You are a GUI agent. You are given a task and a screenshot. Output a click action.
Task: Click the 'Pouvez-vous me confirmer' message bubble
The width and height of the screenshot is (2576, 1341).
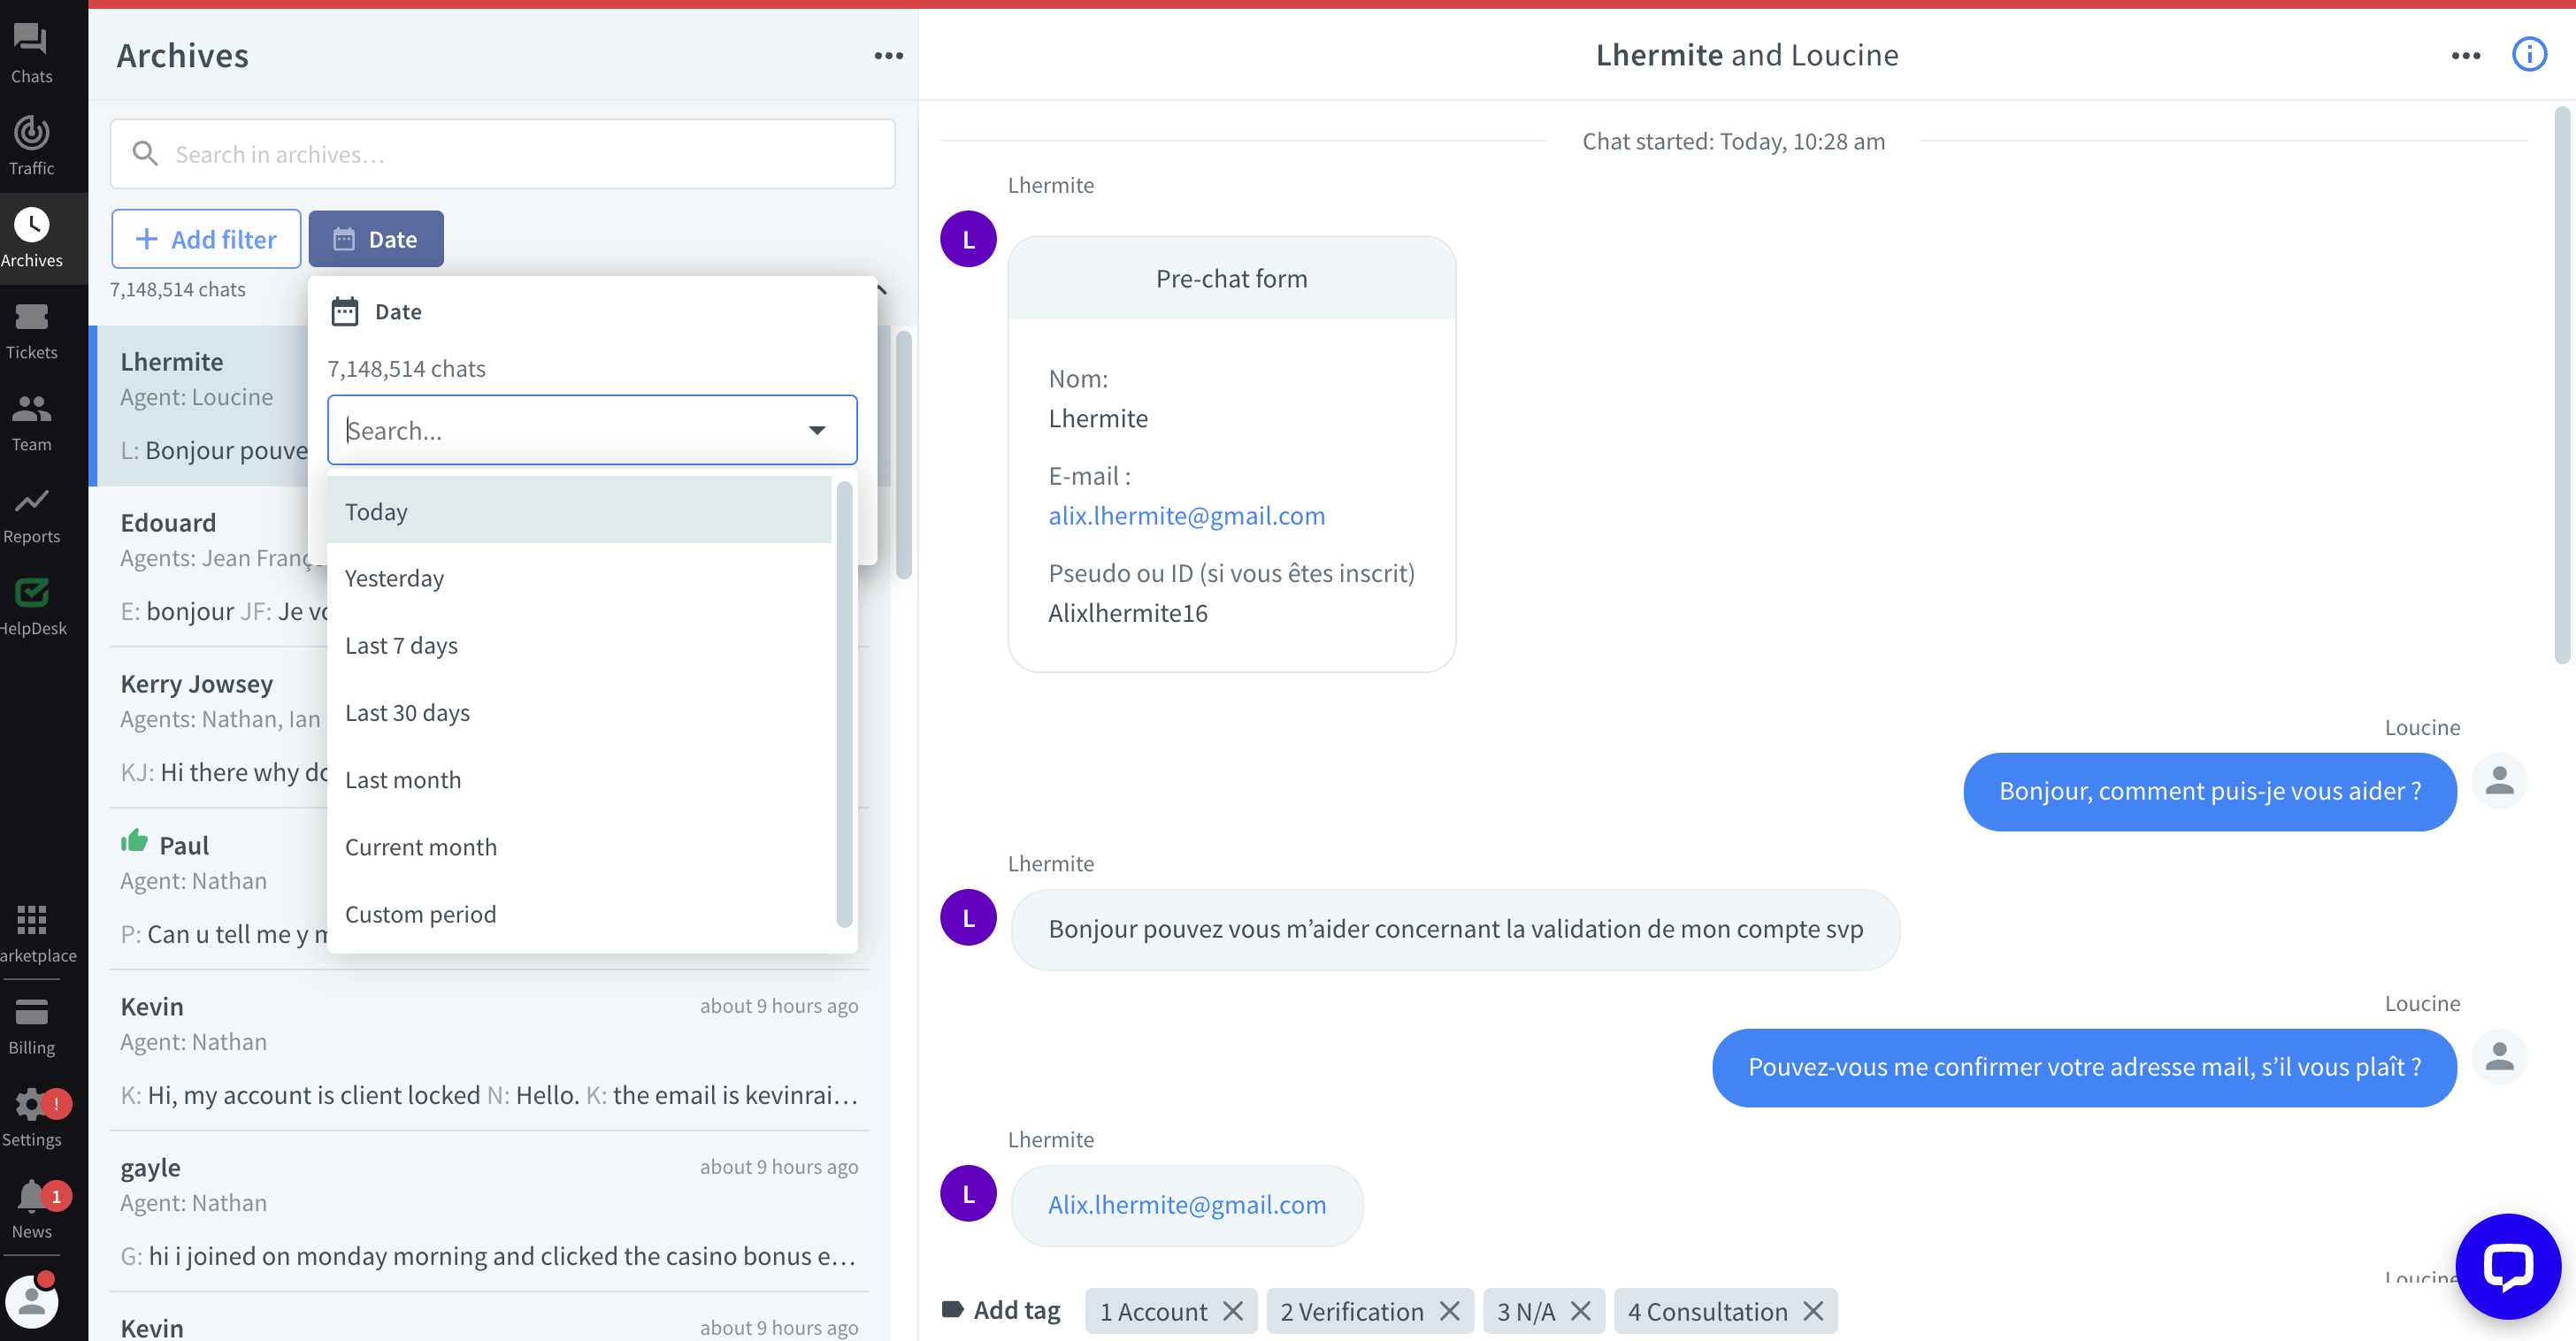pos(2084,1067)
